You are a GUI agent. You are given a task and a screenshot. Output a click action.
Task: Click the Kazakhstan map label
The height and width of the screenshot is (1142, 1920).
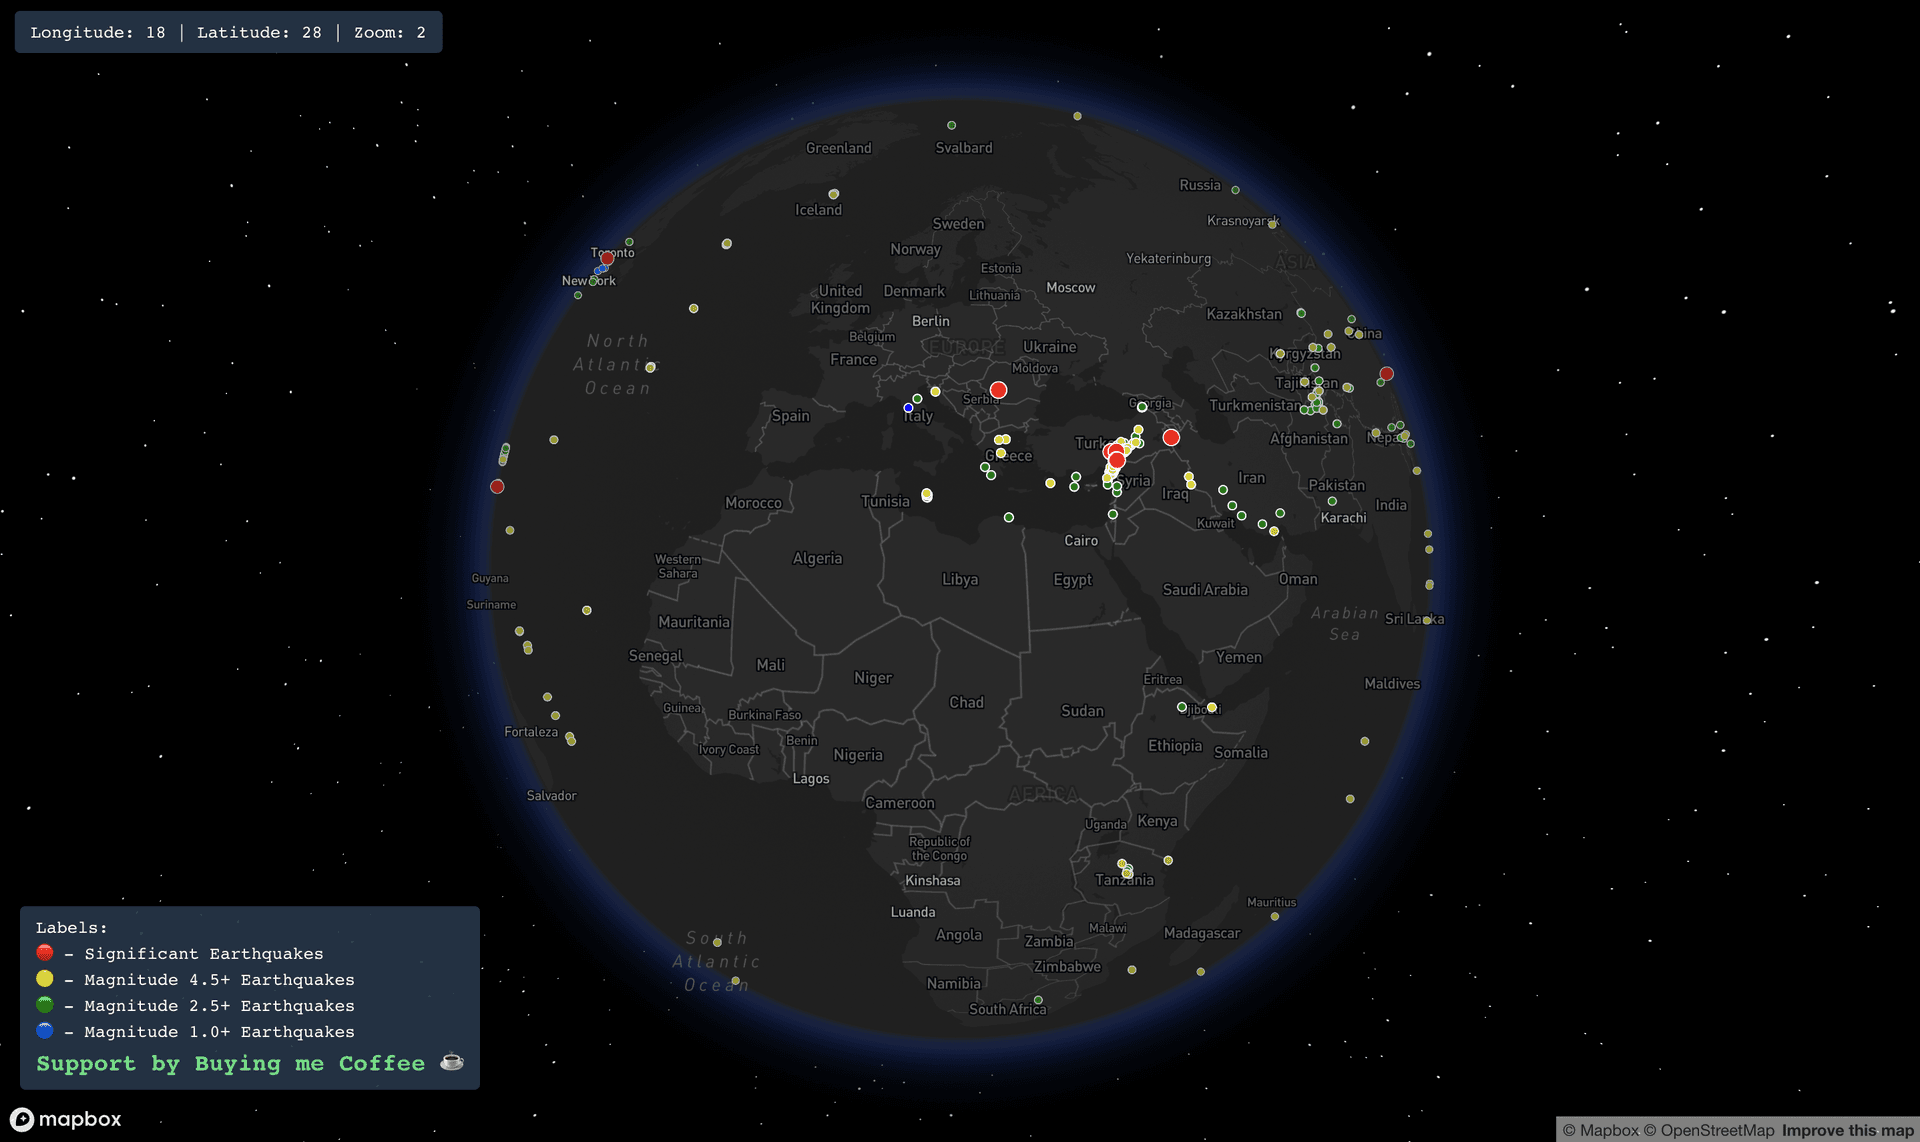click(1244, 314)
